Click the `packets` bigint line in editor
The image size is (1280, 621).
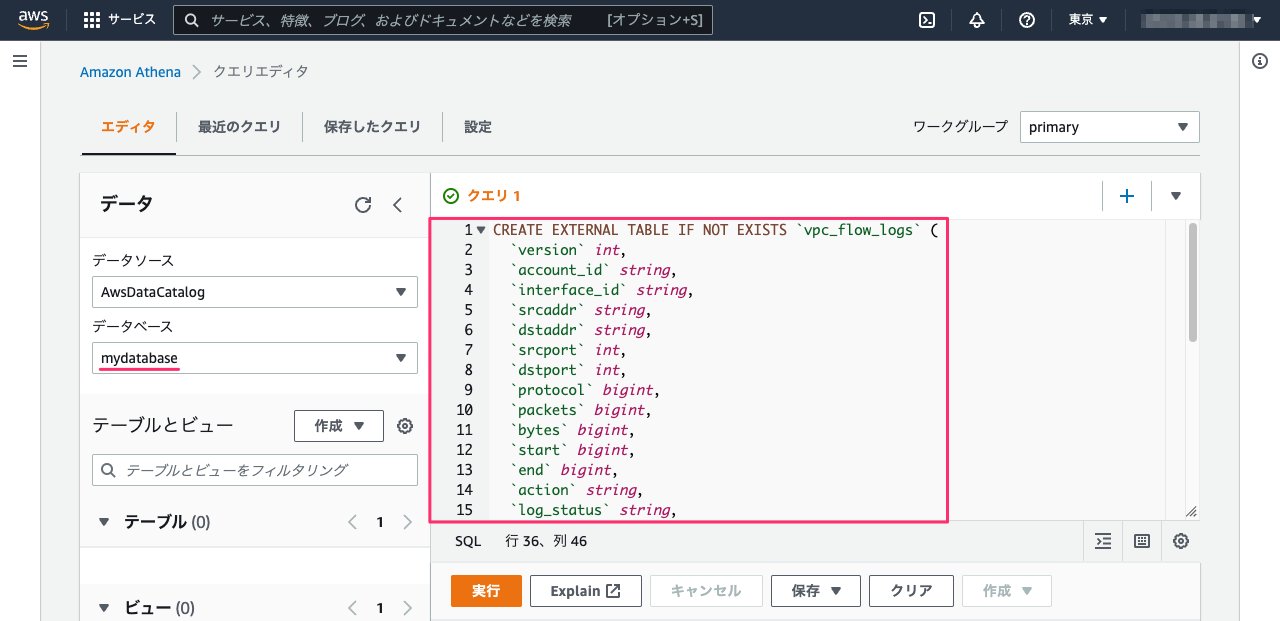pos(581,410)
